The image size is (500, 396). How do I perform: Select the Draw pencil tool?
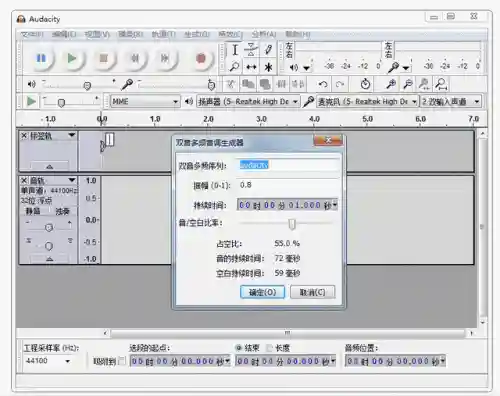[268, 50]
